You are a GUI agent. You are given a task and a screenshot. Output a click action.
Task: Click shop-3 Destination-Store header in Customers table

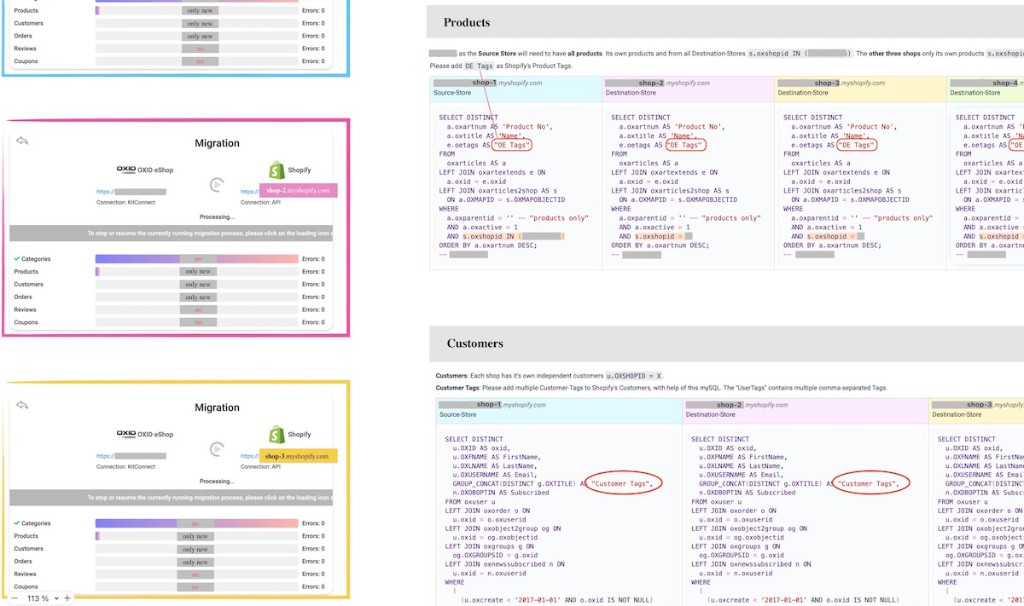point(976,410)
